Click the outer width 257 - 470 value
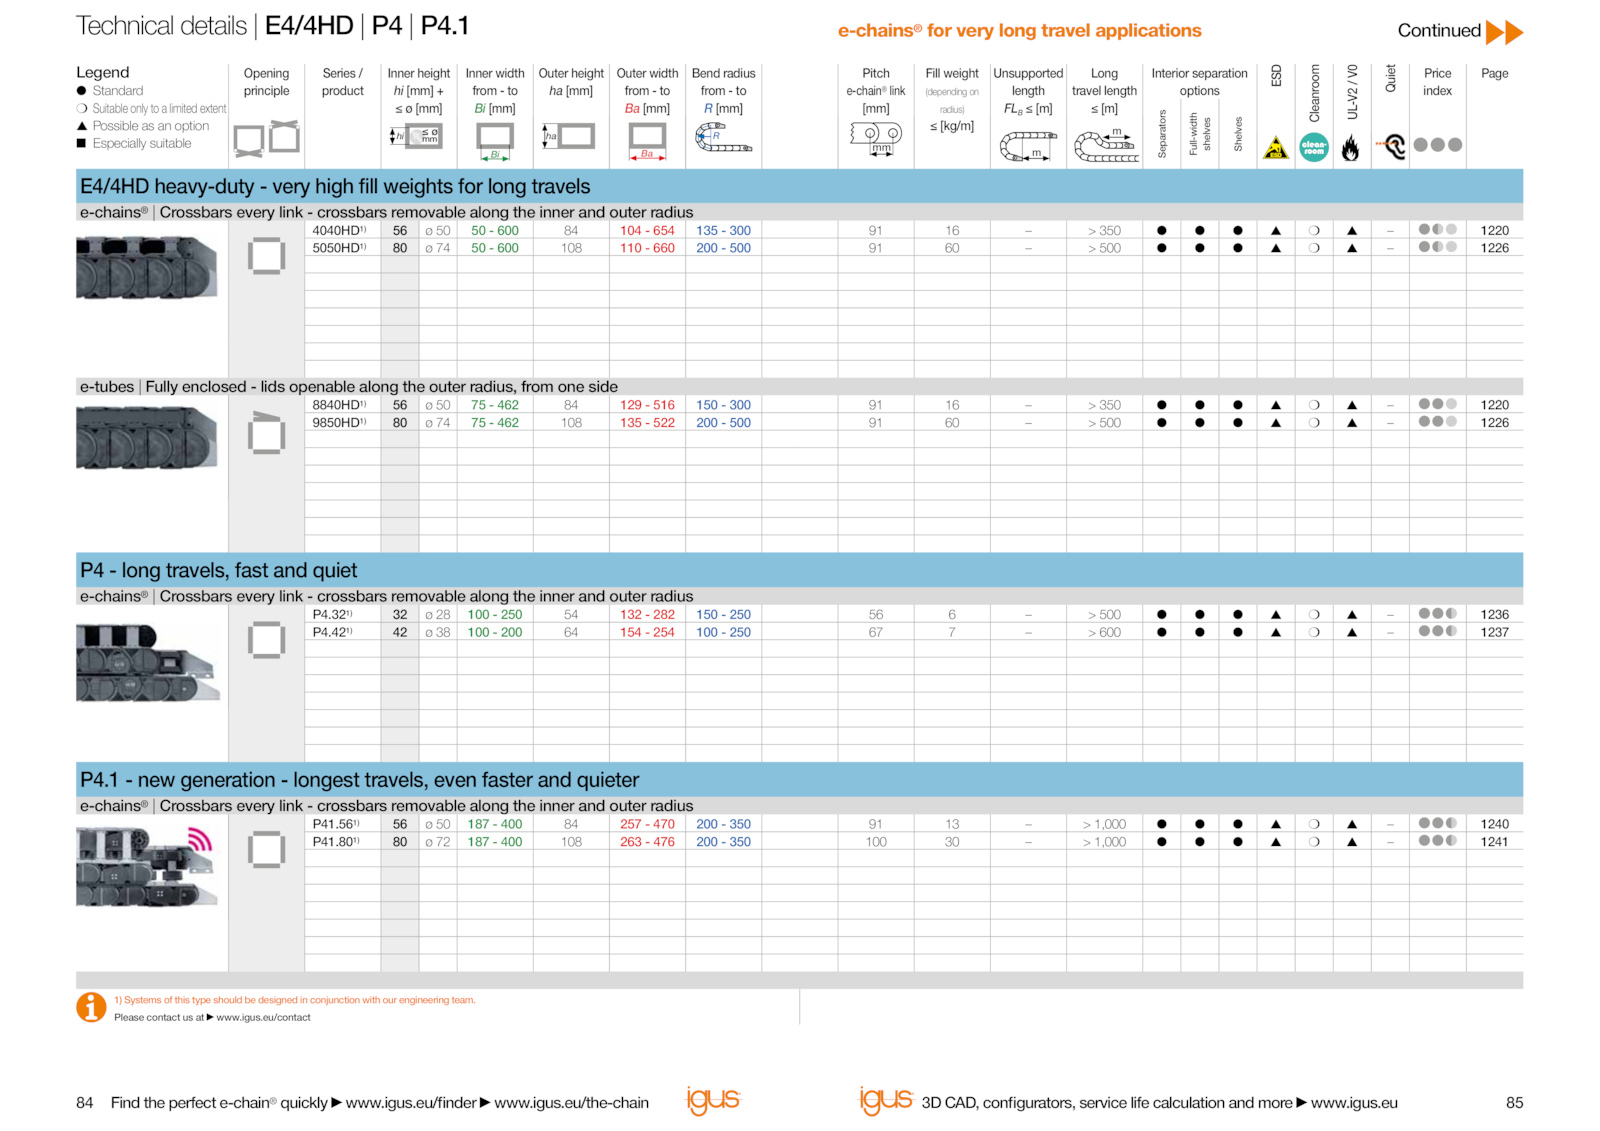The width and height of the screenshot is (1600, 1131). pyautogui.click(x=647, y=824)
